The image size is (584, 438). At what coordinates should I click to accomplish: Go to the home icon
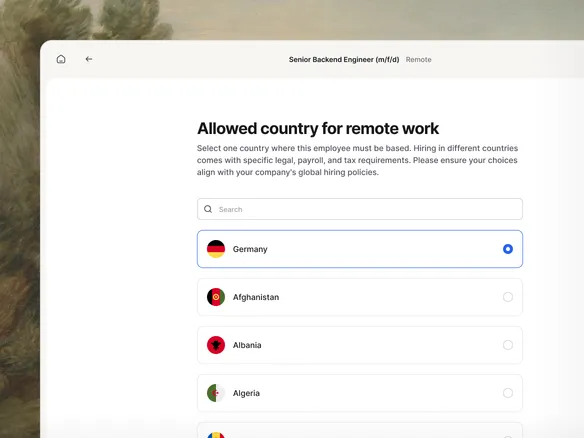click(61, 59)
